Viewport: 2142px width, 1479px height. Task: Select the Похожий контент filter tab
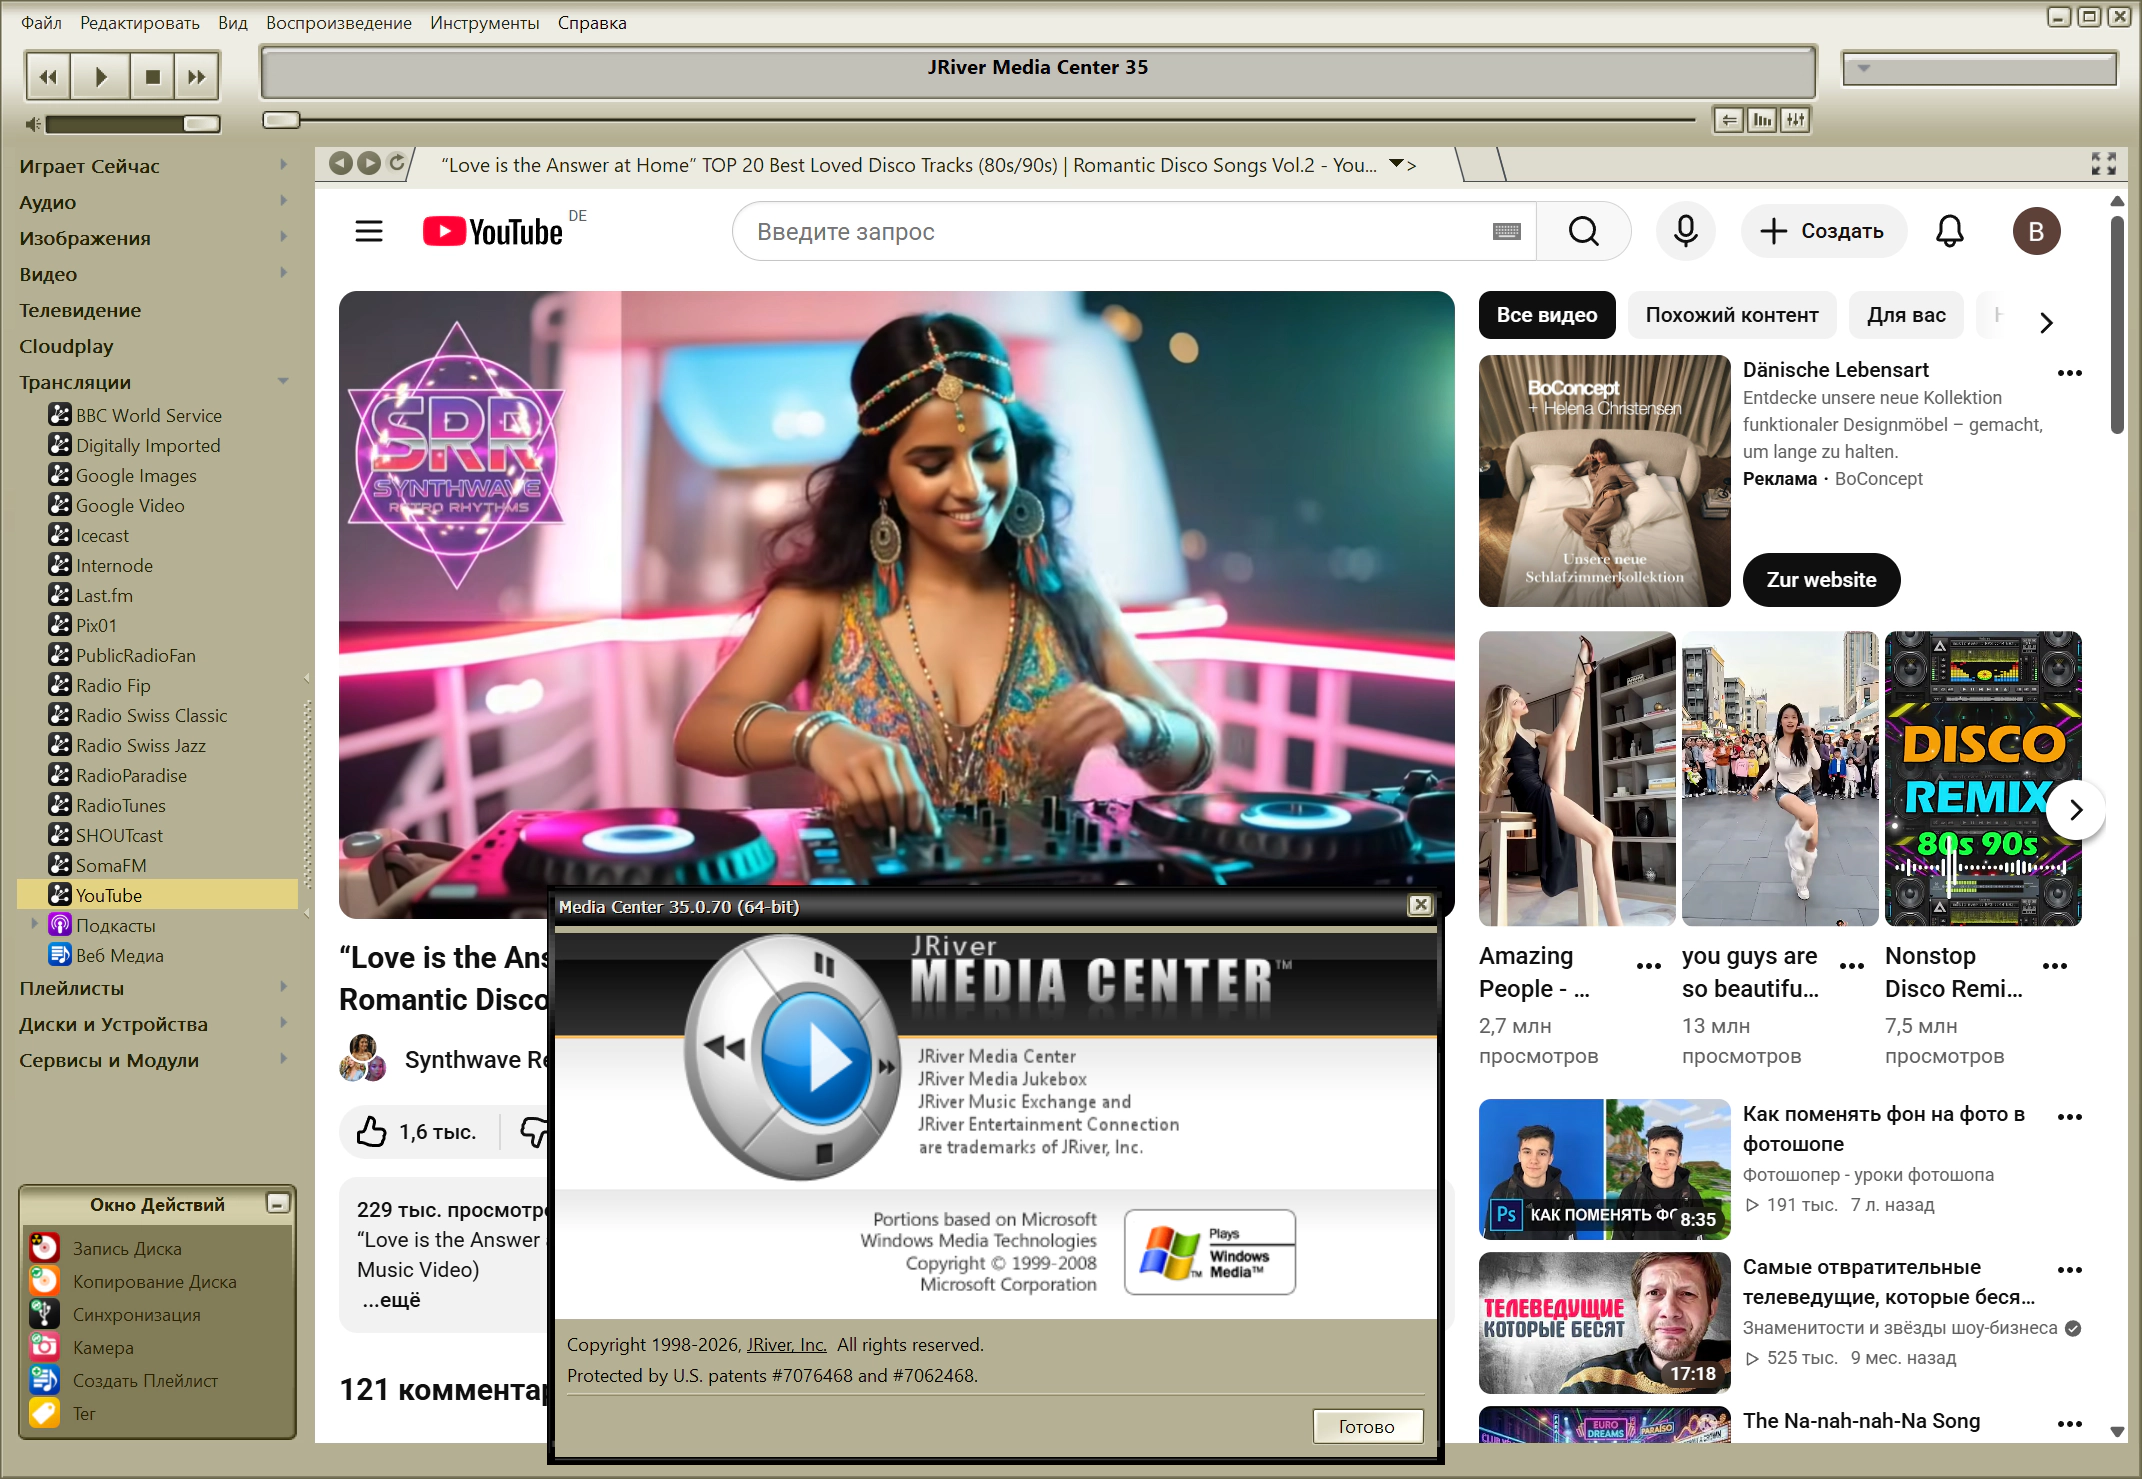[1731, 315]
